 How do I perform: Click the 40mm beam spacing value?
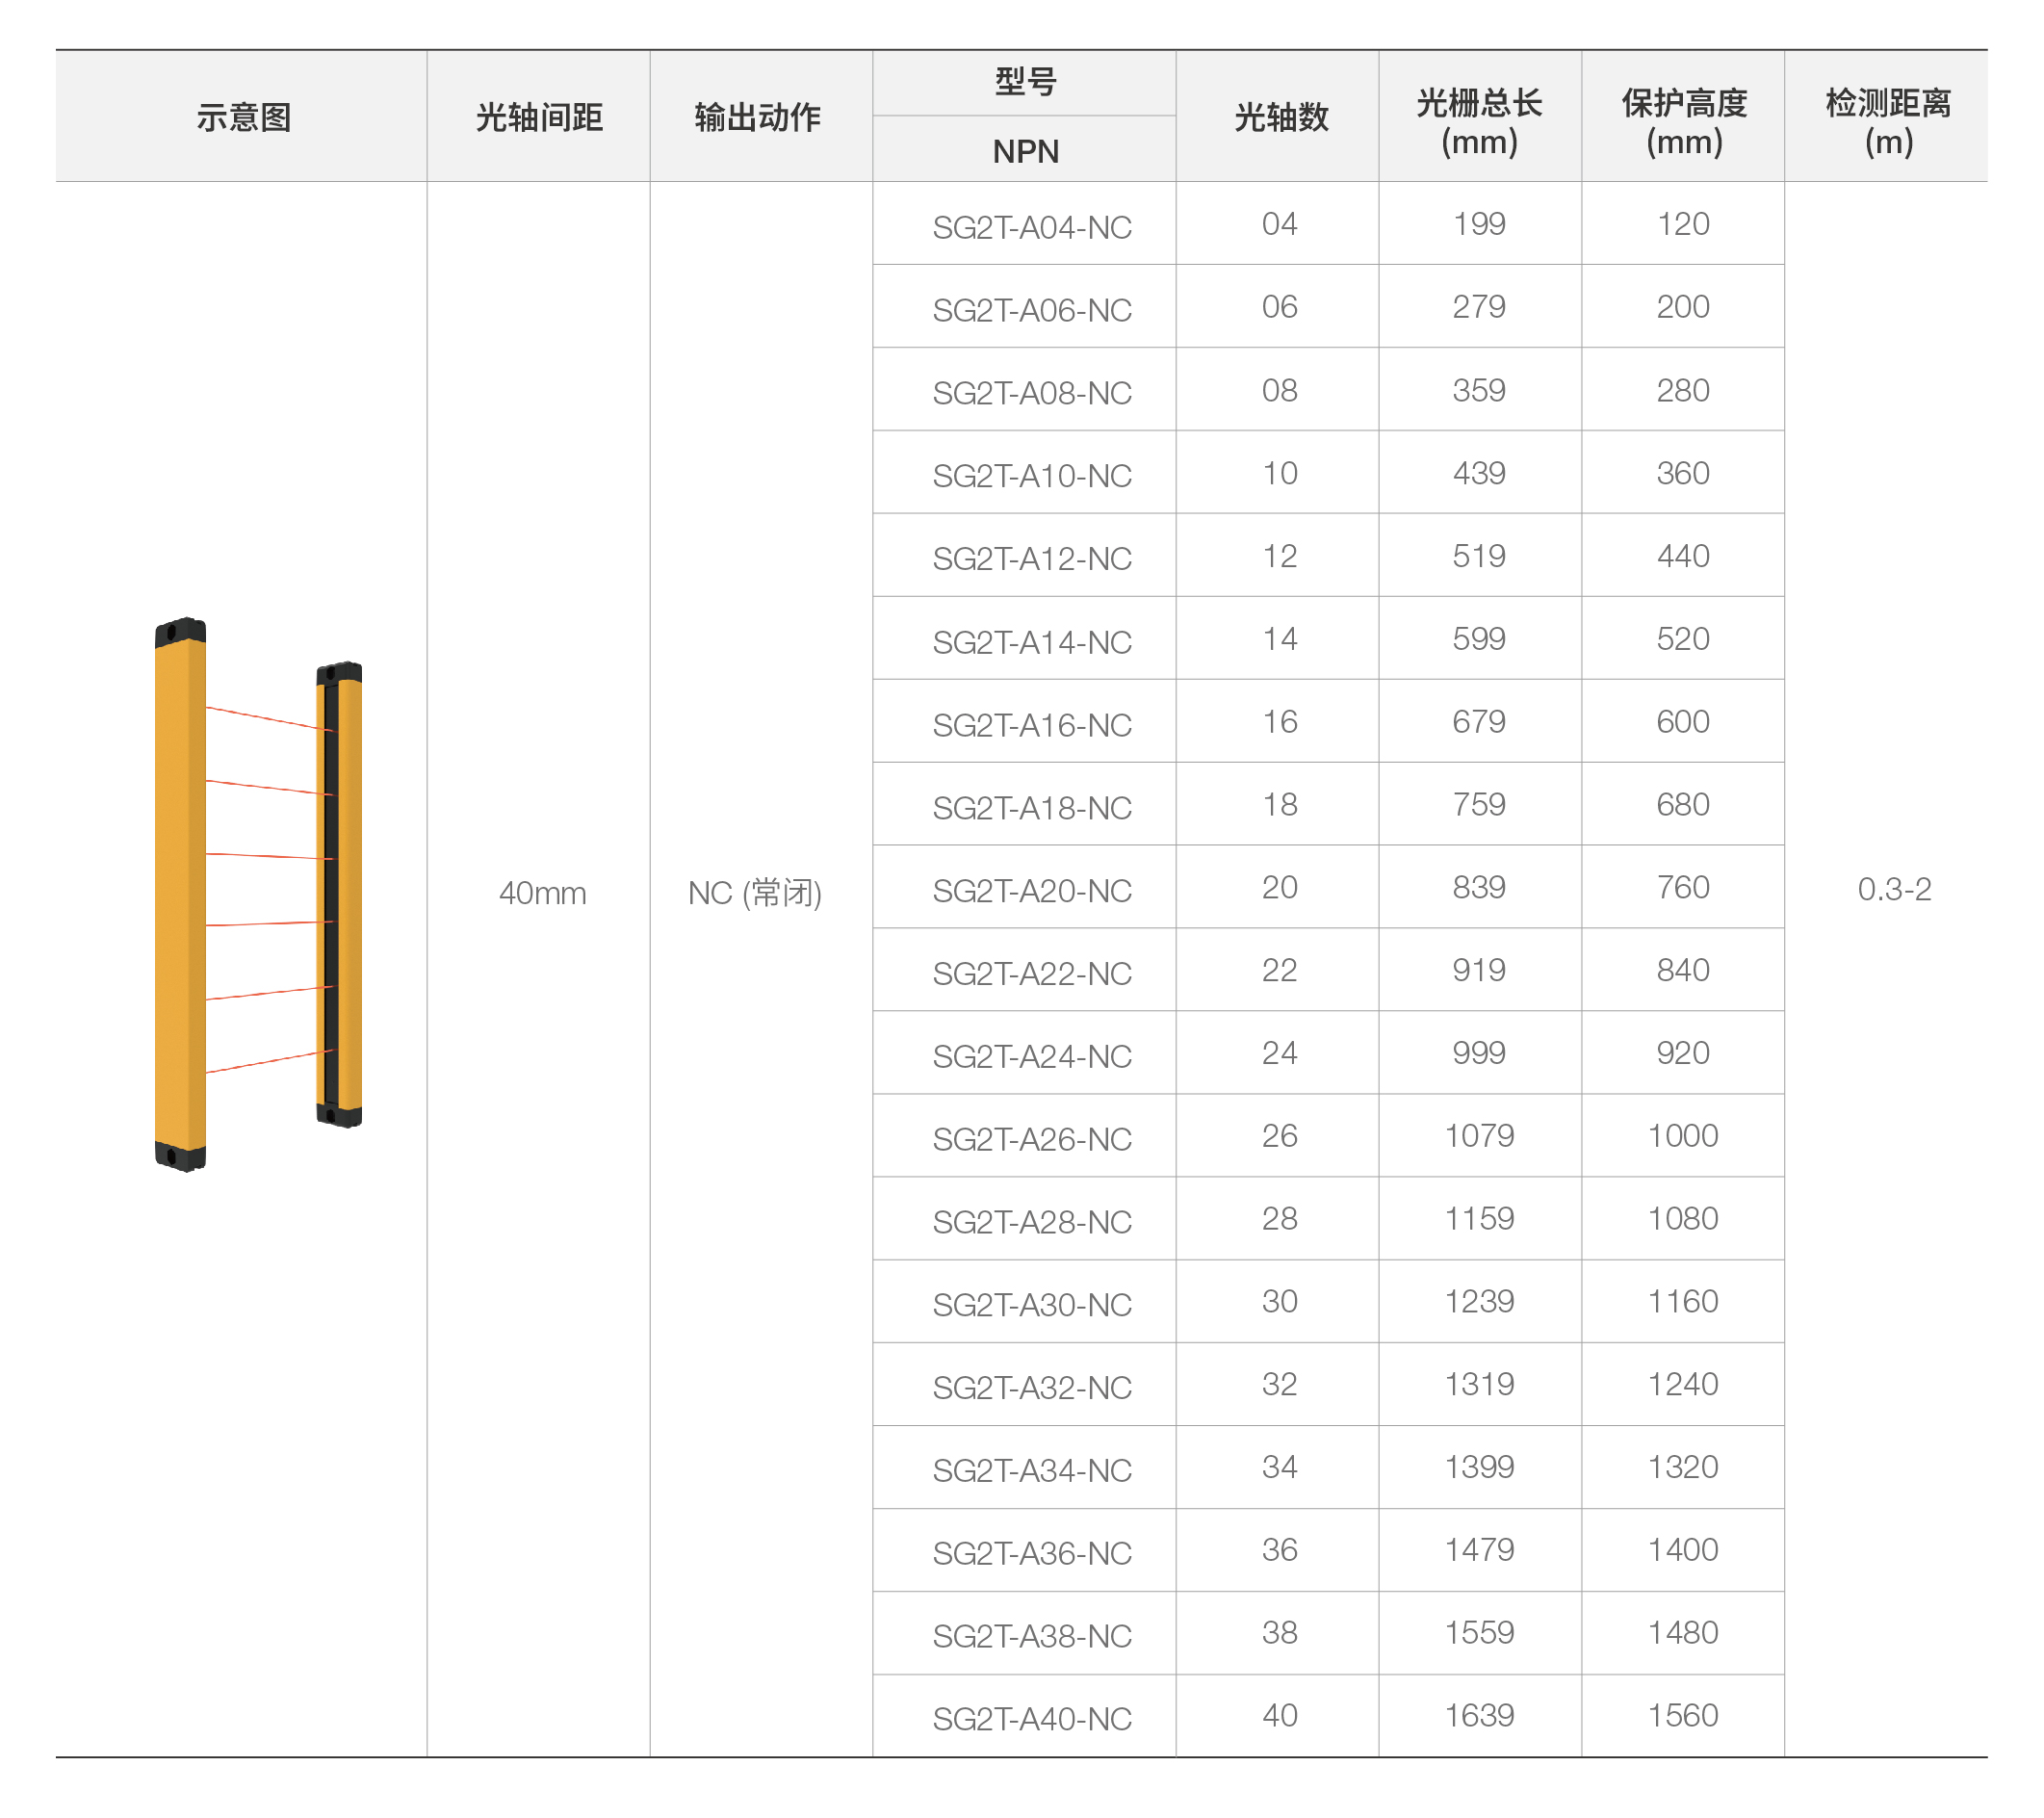[542, 892]
